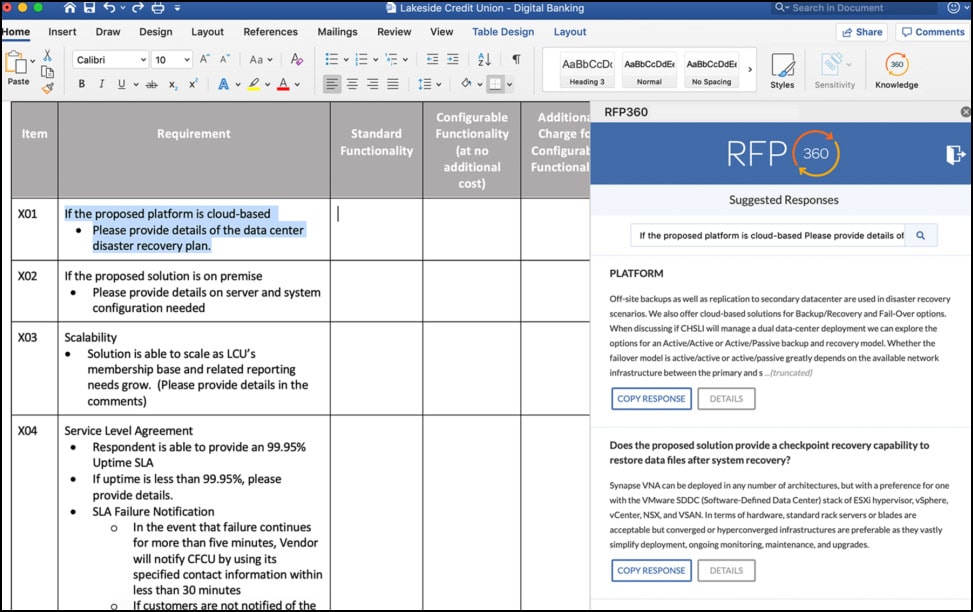Viewport: 973px width, 612px height.
Task: Open Comments pane button
Action: [x=933, y=32]
